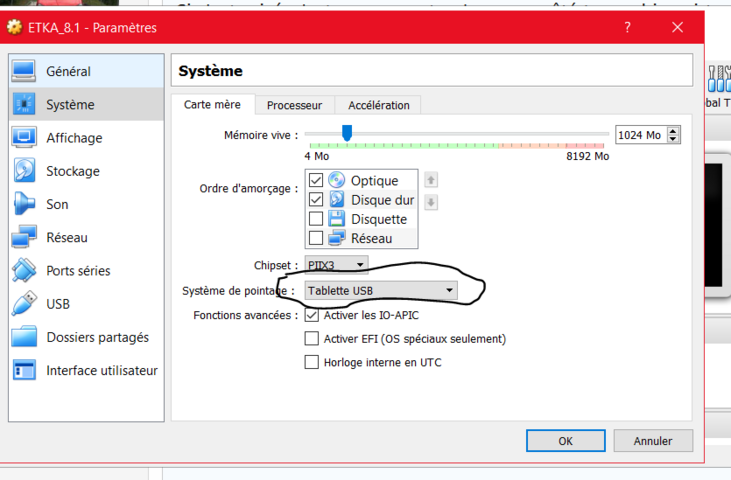Click the Global Tools icon behind dialog
The width and height of the screenshot is (731, 480).
[x=719, y=78]
